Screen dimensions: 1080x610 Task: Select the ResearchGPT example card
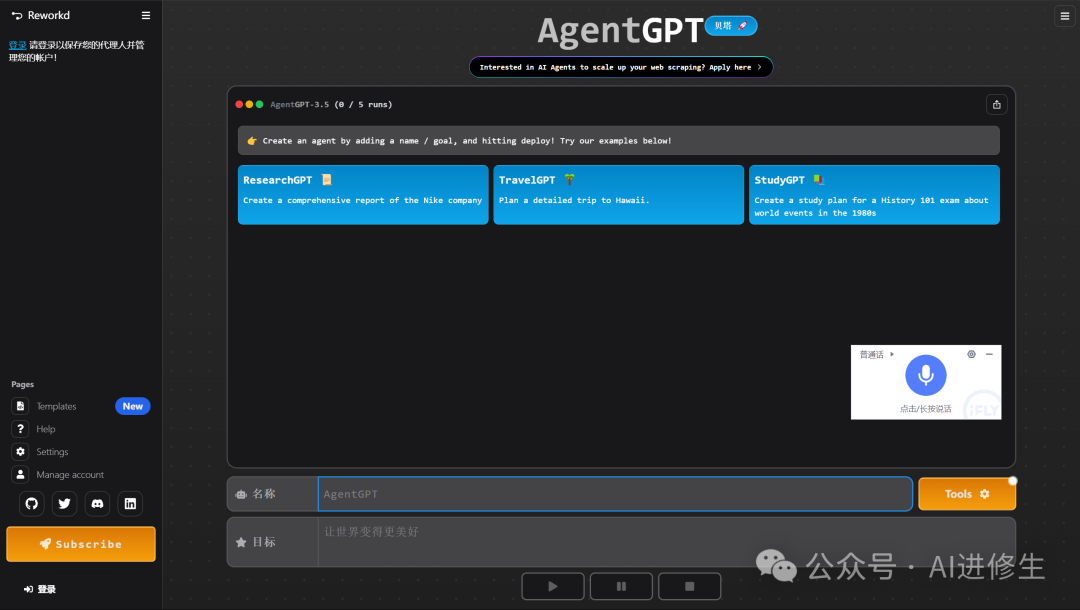pyautogui.click(x=363, y=195)
